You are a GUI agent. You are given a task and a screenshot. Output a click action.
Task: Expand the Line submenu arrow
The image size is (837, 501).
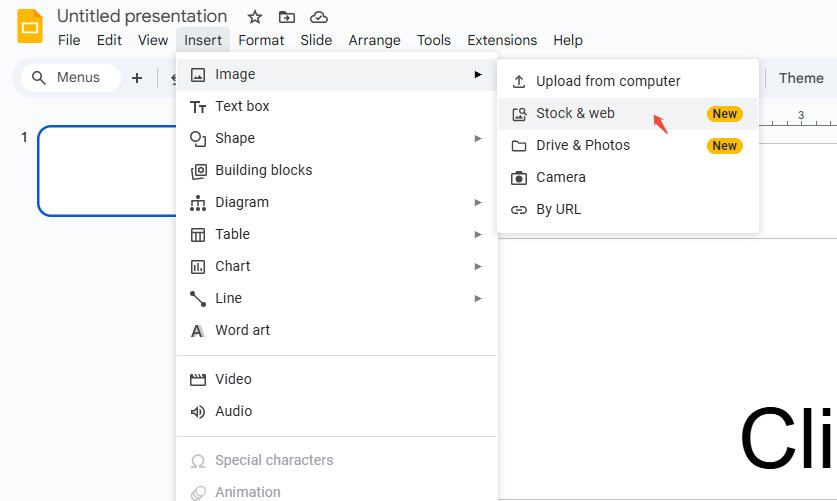point(478,299)
